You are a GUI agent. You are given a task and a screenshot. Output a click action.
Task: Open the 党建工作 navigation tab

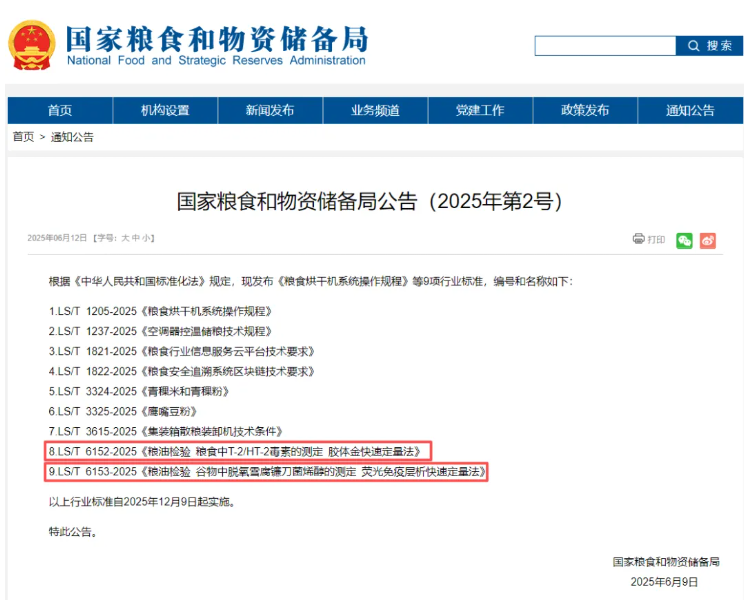(x=480, y=111)
